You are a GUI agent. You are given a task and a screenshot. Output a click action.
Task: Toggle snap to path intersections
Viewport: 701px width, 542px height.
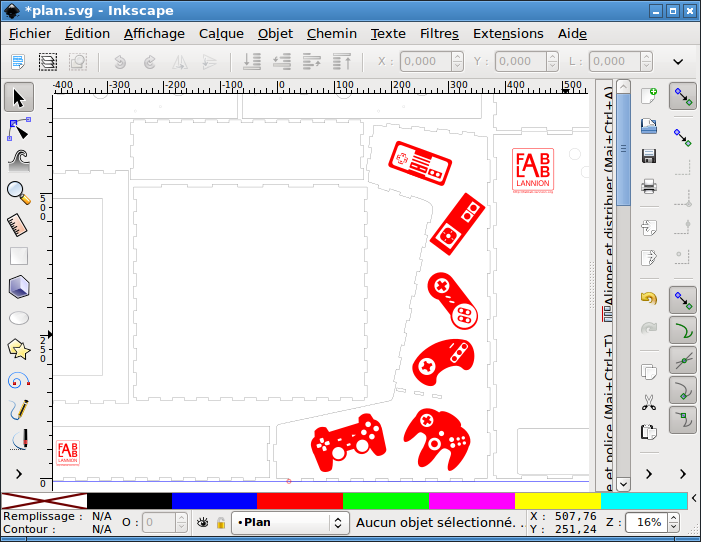click(683, 360)
